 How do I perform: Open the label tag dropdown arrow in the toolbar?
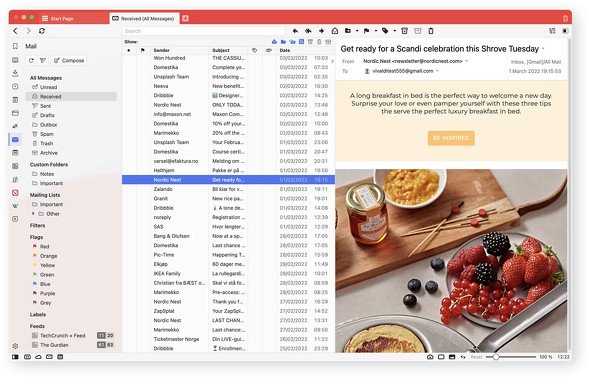tap(394, 31)
